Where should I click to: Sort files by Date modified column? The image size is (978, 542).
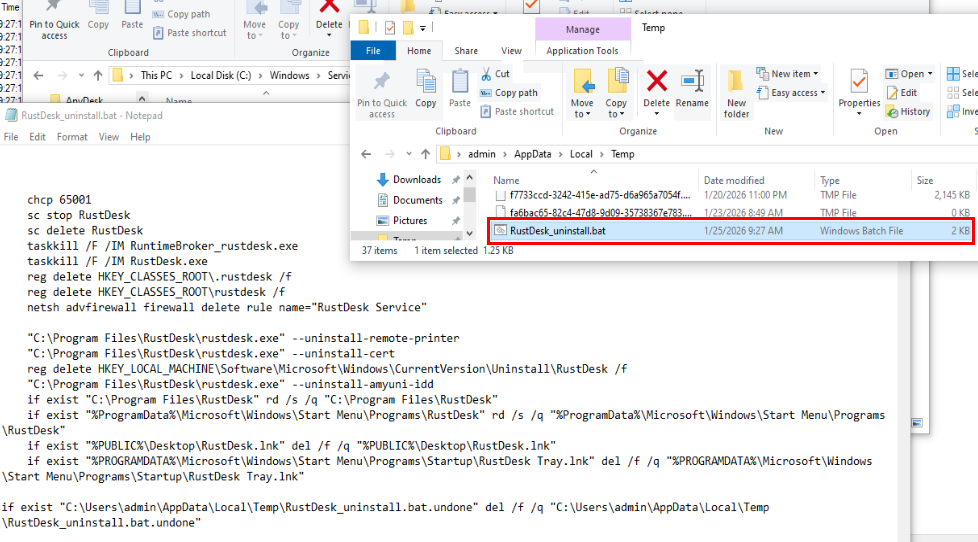(x=734, y=180)
